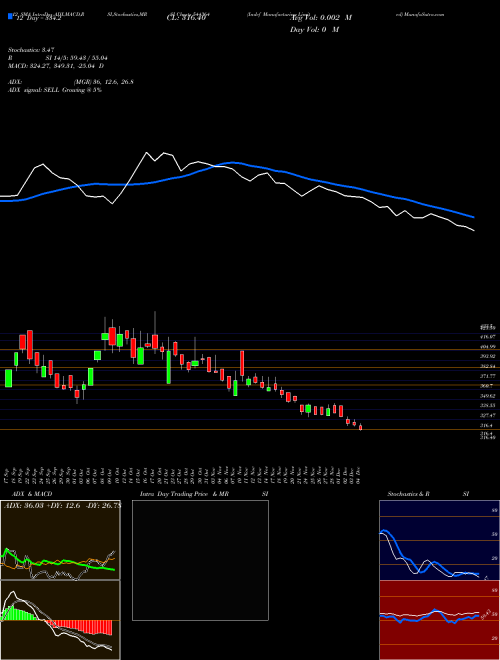Click the 404.99 price axis label
This screenshot has width=500, height=660.
click(487, 346)
